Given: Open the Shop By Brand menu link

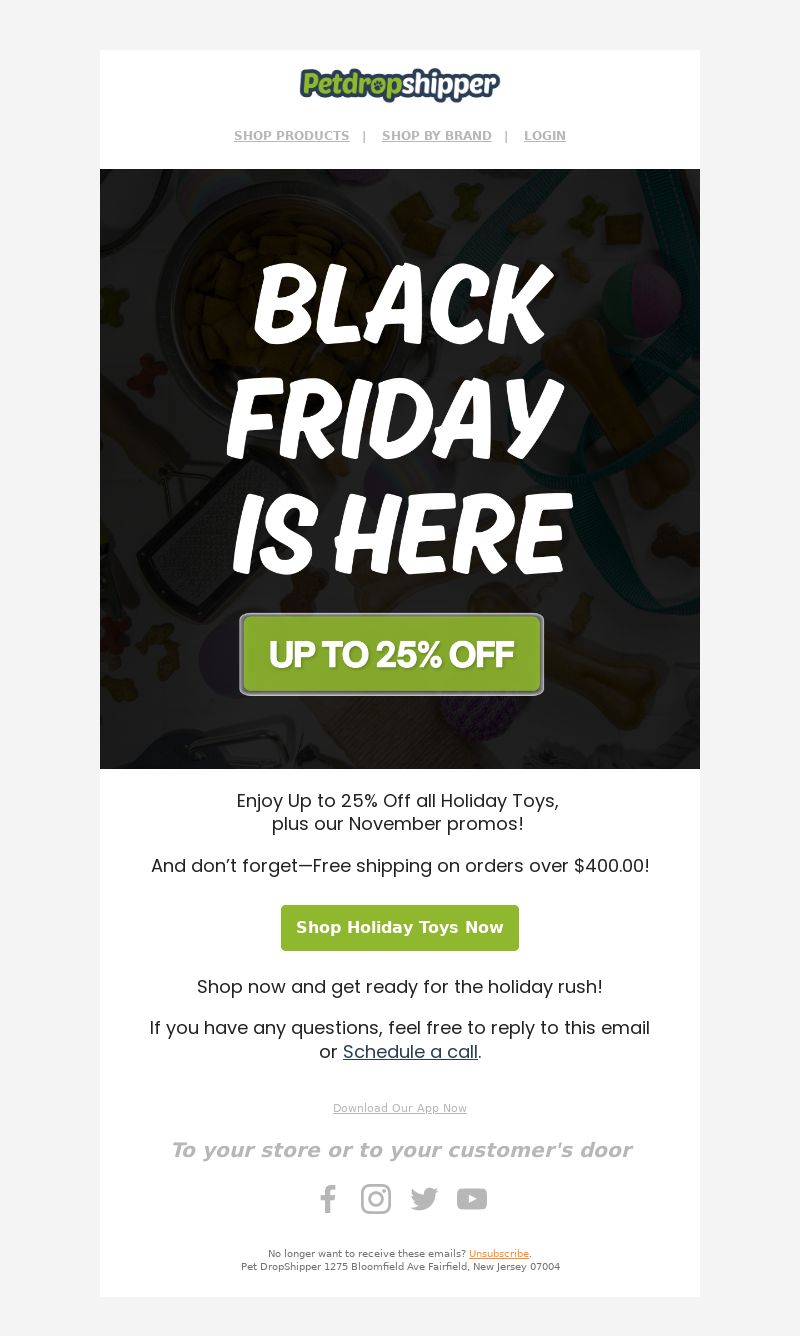Looking at the screenshot, I should (x=437, y=136).
